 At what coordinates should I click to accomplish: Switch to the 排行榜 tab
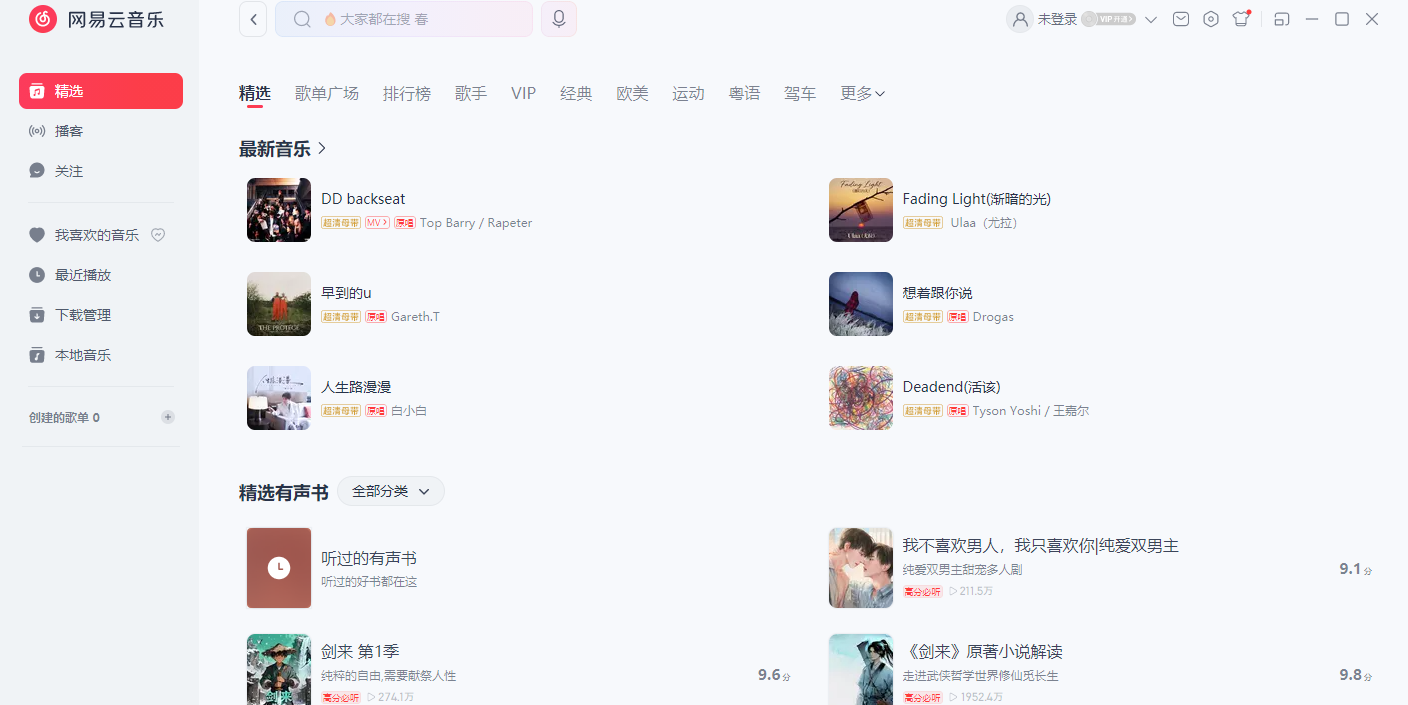pyautogui.click(x=407, y=93)
